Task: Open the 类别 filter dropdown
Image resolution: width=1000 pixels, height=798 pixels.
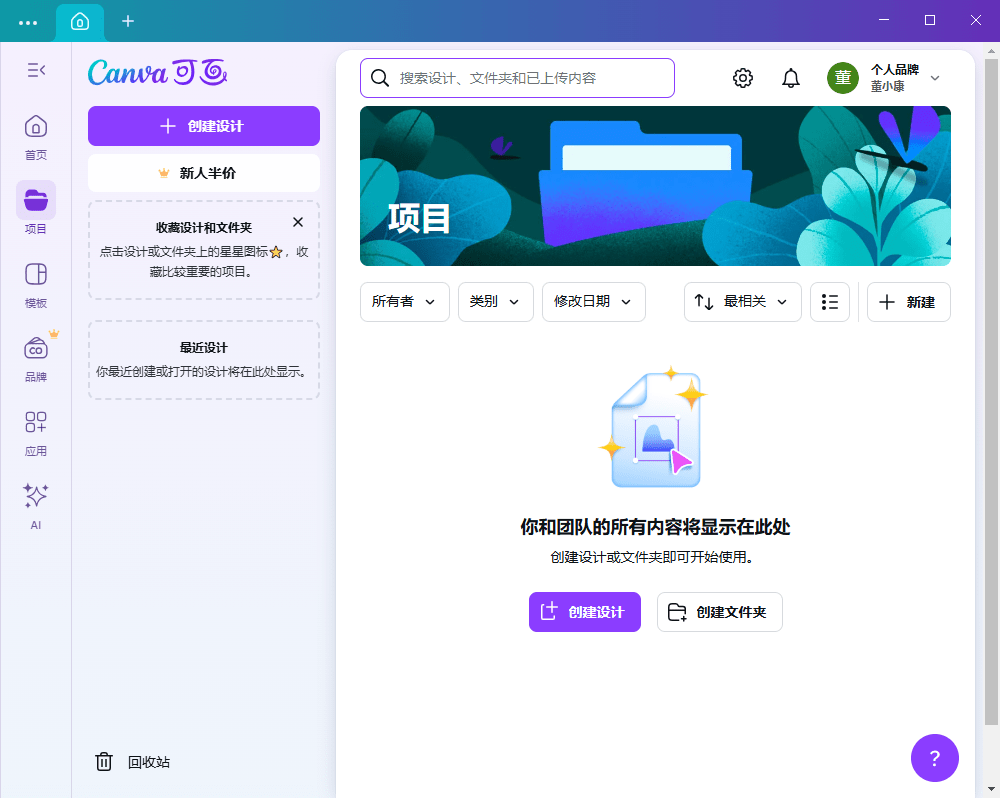Action: (x=495, y=302)
